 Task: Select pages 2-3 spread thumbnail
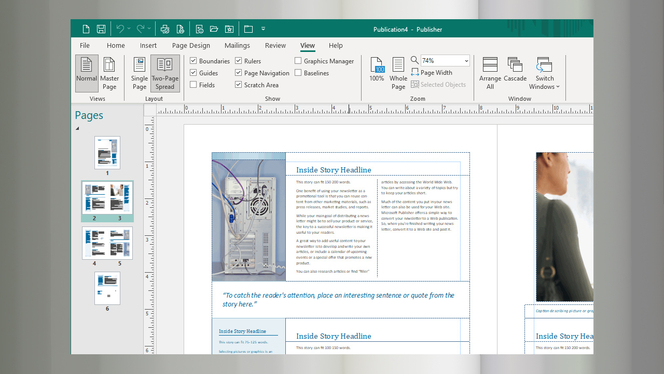click(107, 198)
